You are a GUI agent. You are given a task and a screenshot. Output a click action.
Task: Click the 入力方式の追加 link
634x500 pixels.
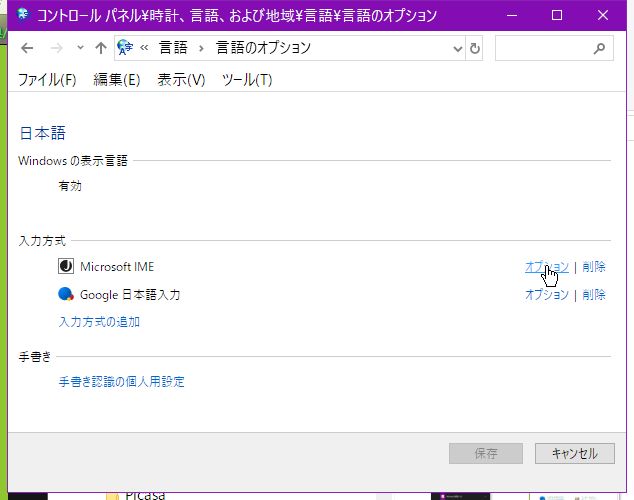(x=99, y=322)
